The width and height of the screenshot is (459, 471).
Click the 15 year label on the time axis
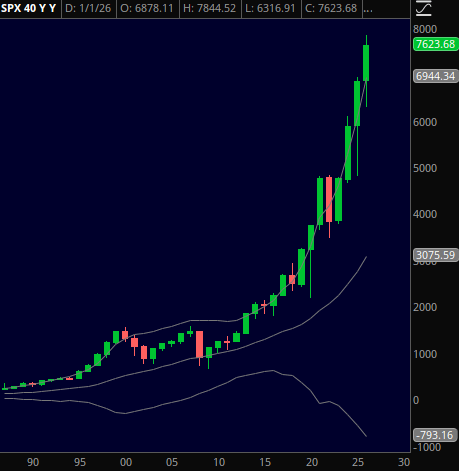[x=265, y=462]
